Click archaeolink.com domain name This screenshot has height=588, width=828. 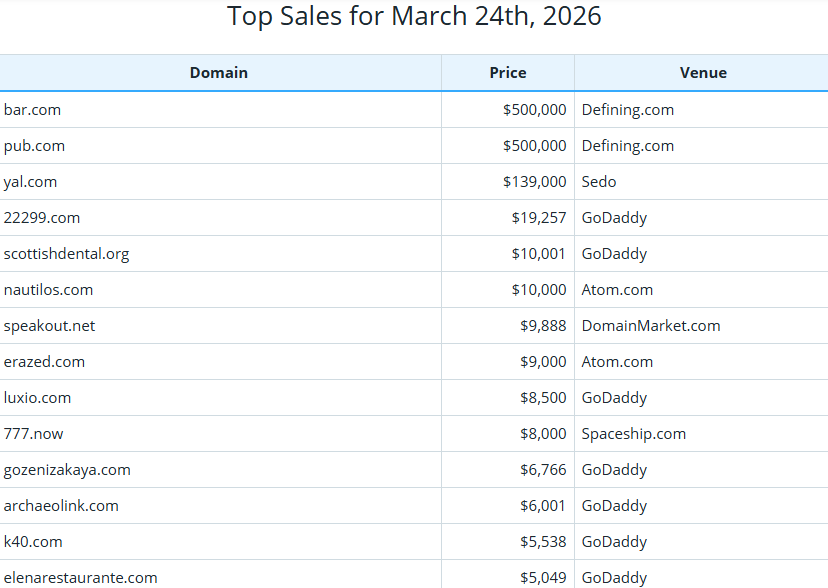click(x=61, y=505)
